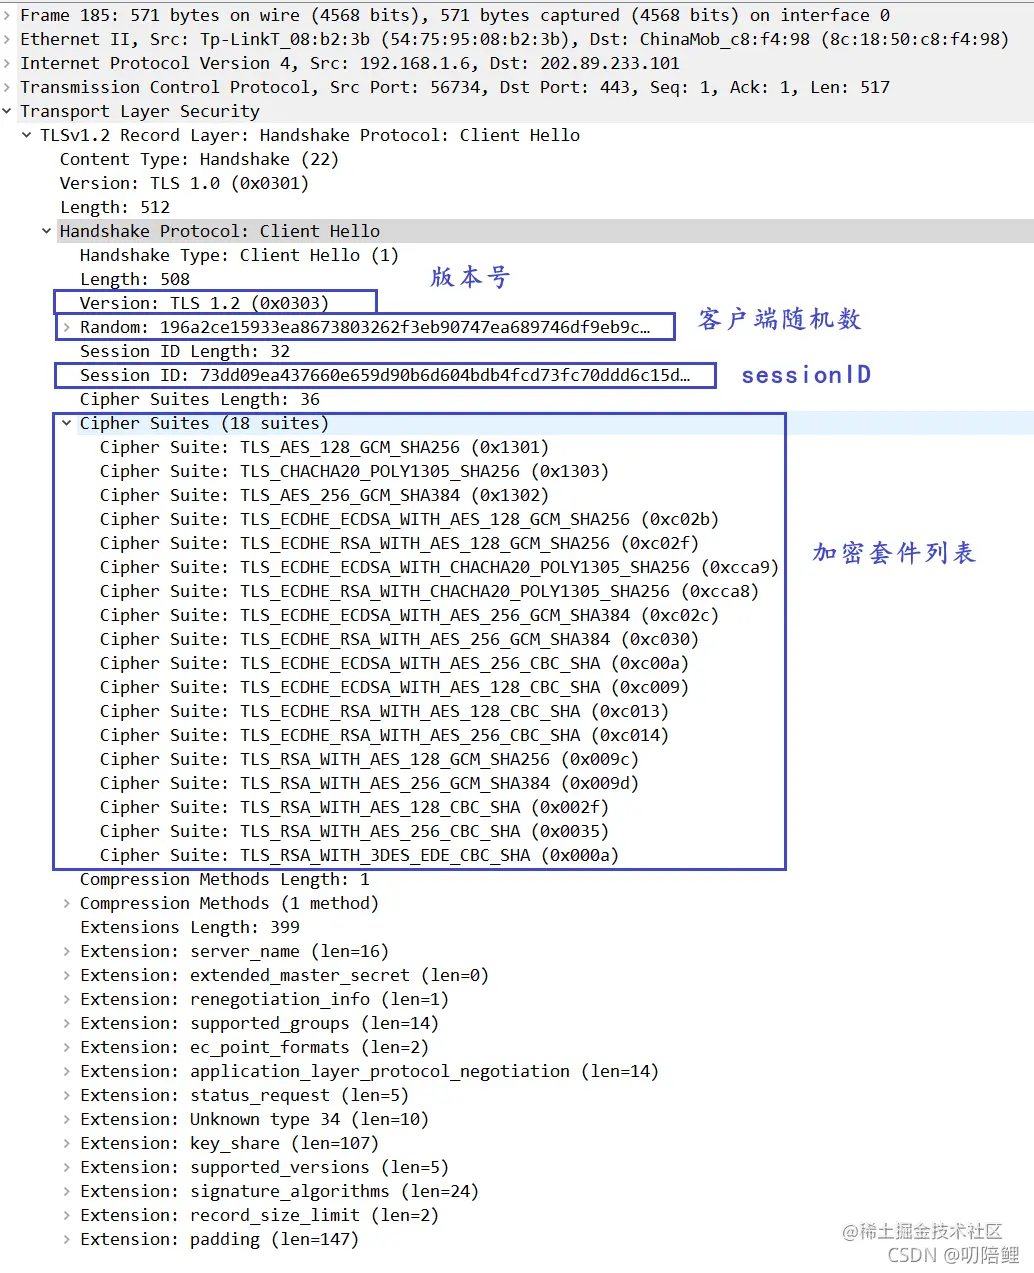Expand Extension: supported_groups
Viewport: 1034px width, 1273px height.
[67, 1023]
